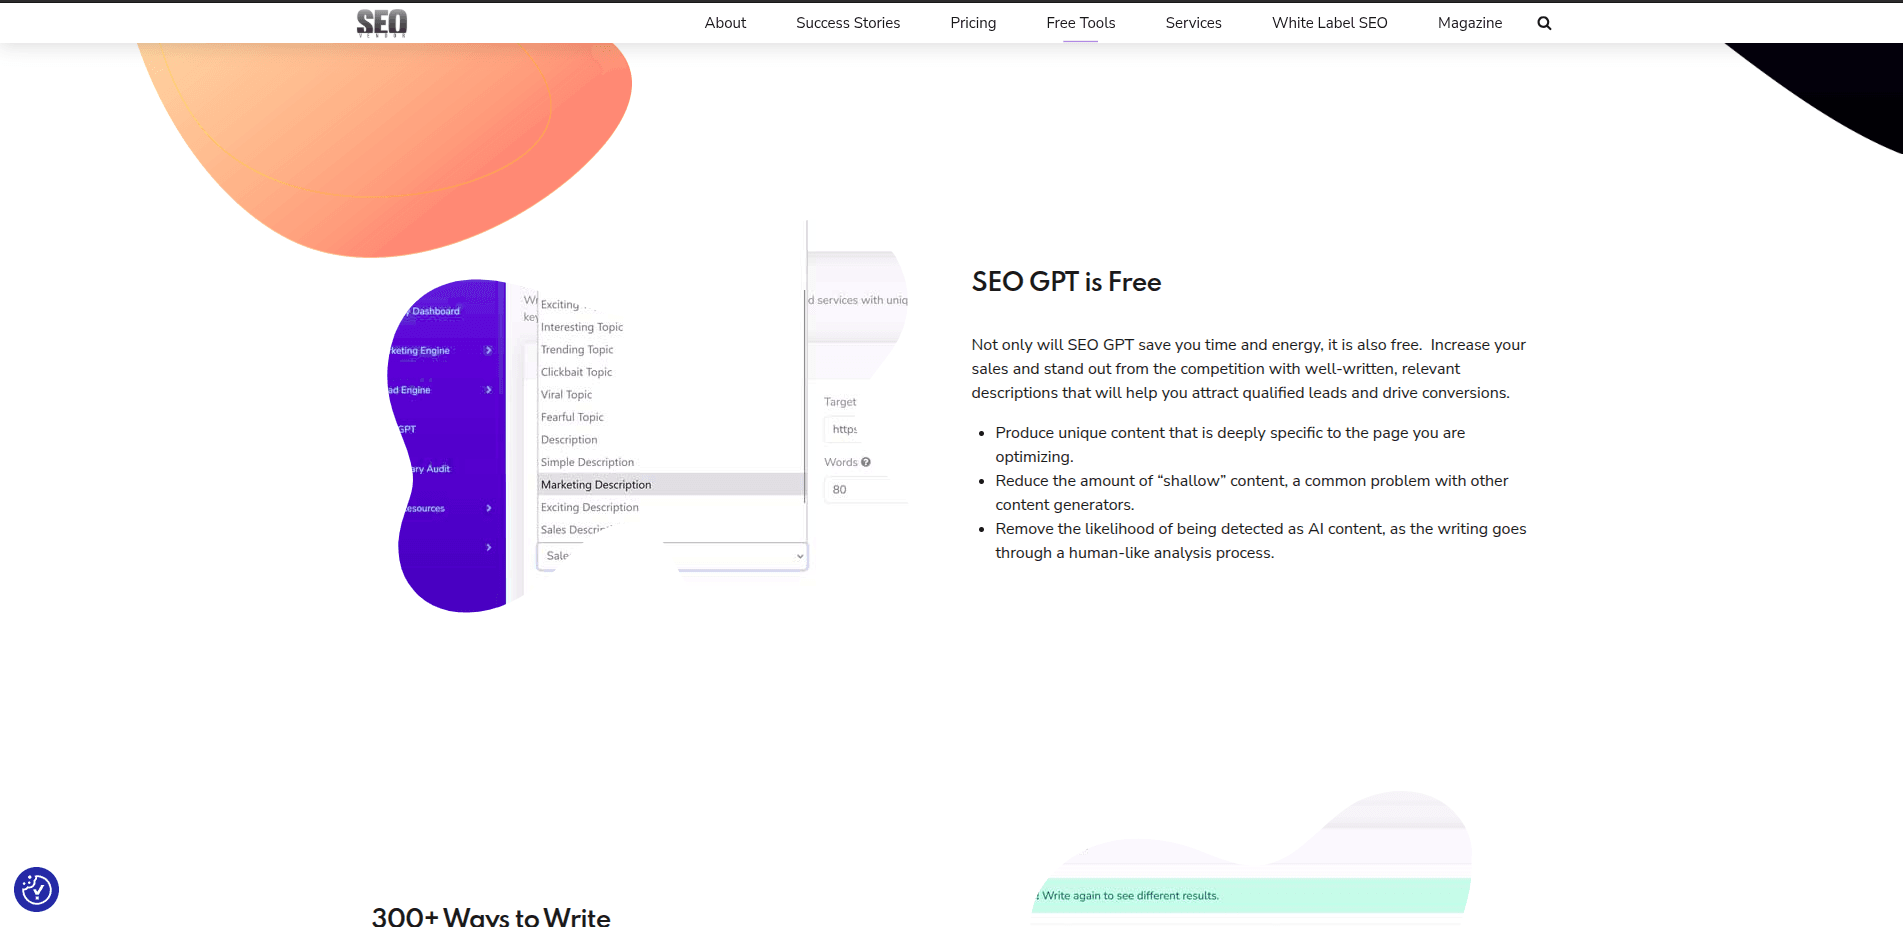Go to Success Stories page

(x=848, y=23)
